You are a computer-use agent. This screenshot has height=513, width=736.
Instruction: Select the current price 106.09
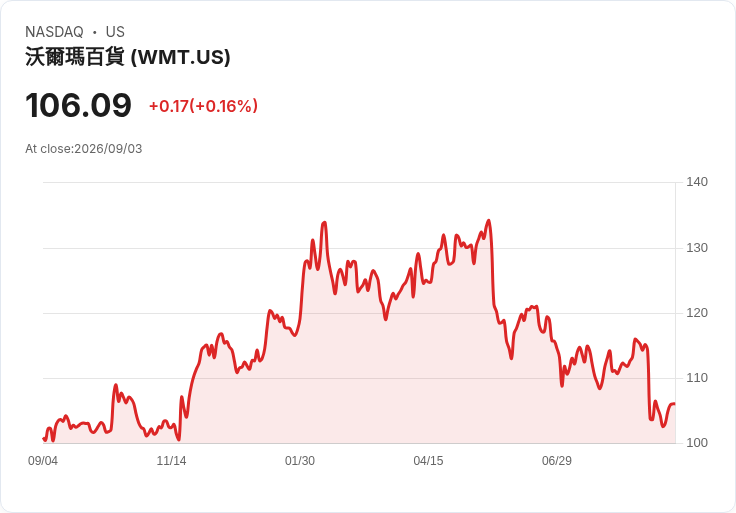(x=78, y=105)
